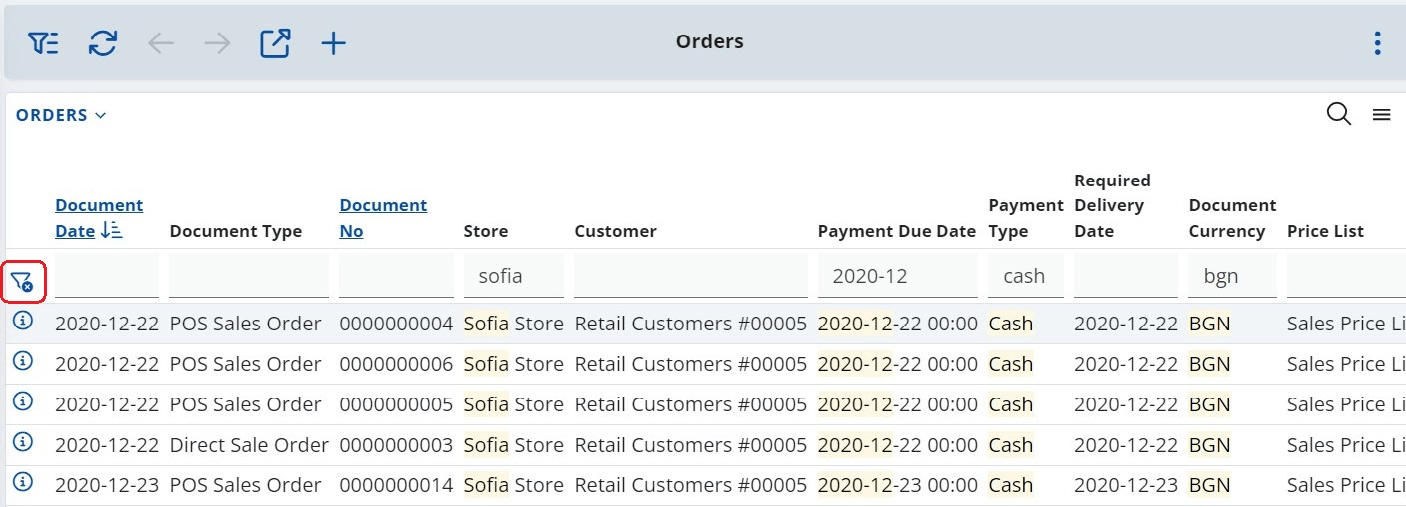Click Document Currency filter with bgn

[x=1231, y=276]
